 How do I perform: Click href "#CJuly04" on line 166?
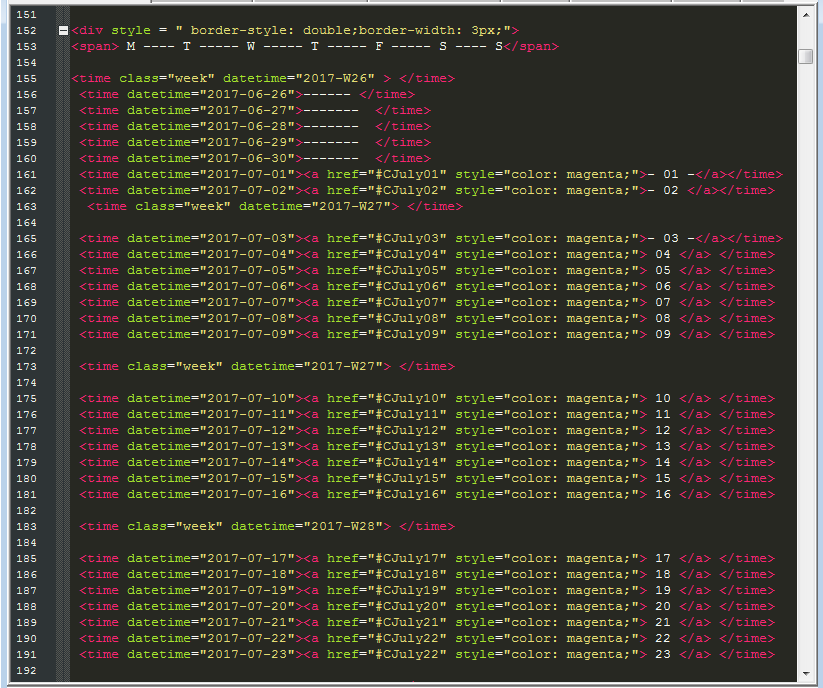pos(407,255)
